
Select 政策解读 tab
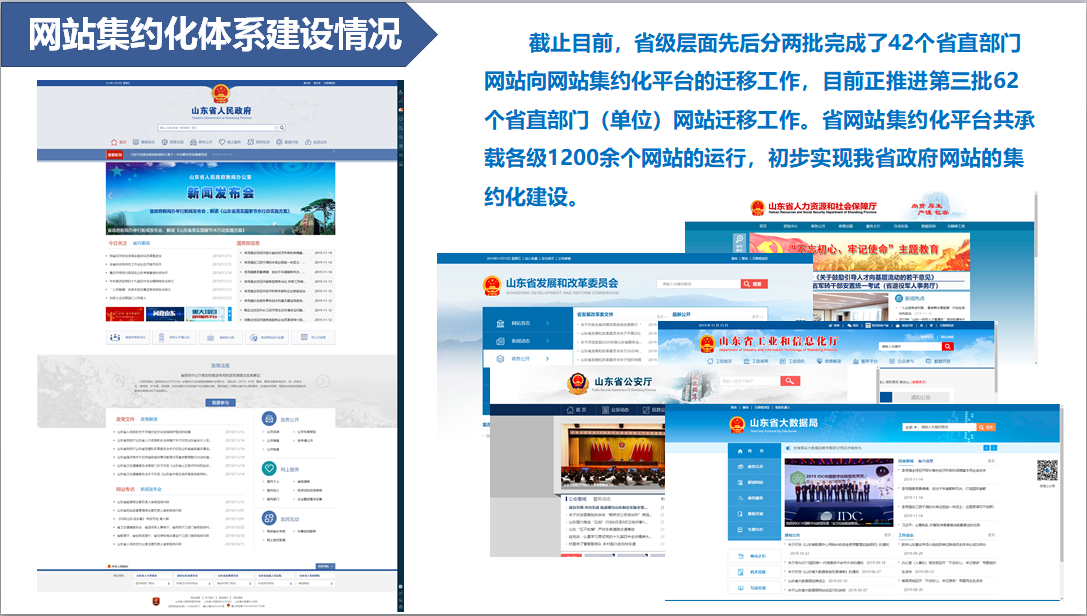149,419
